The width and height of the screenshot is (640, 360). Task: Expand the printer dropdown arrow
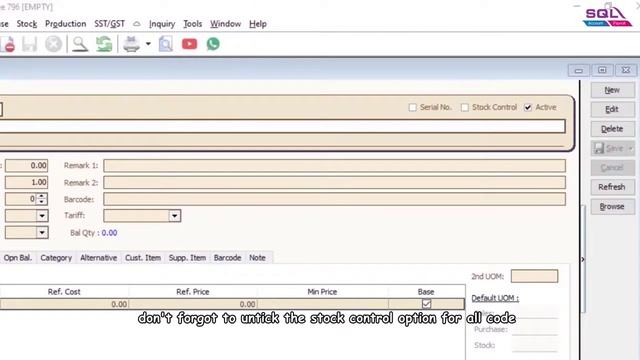[148, 44]
